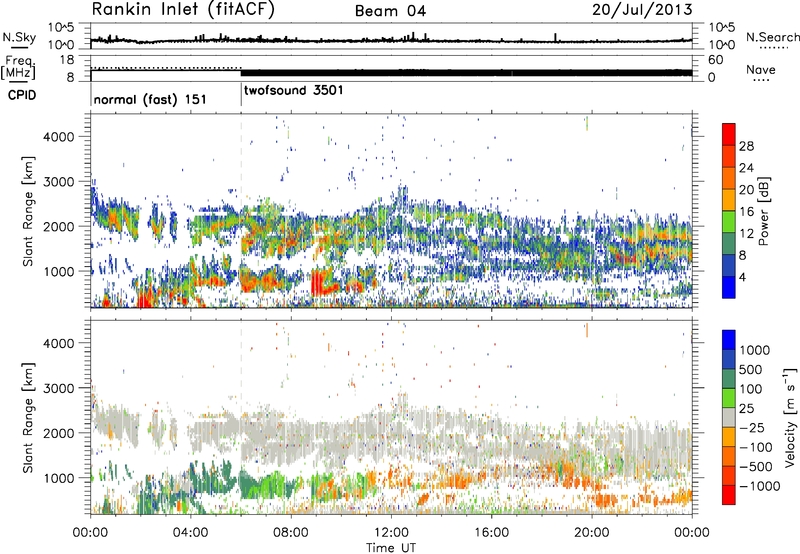Click the 'Slant Range [km]' label of power panel
The width and height of the screenshot is (800, 554).
coord(28,211)
